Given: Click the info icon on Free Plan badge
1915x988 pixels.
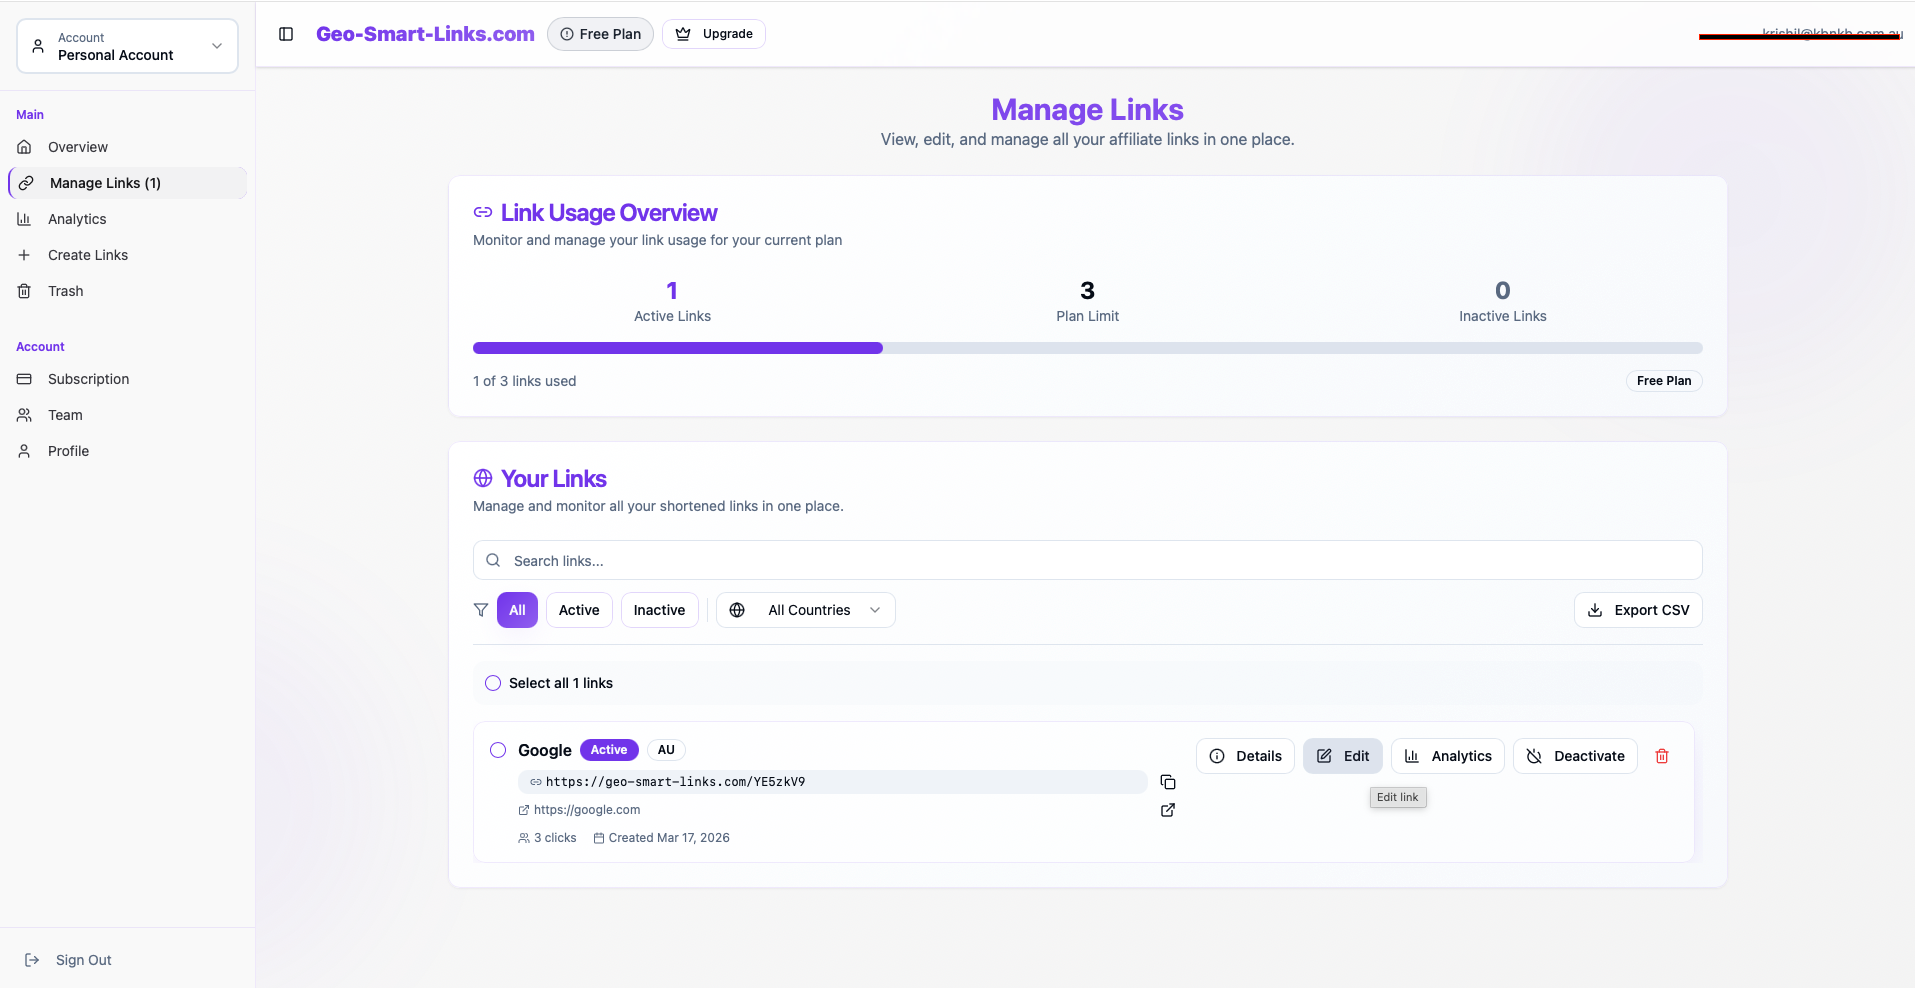Looking at the screenshot, I should tap(567, 34).
